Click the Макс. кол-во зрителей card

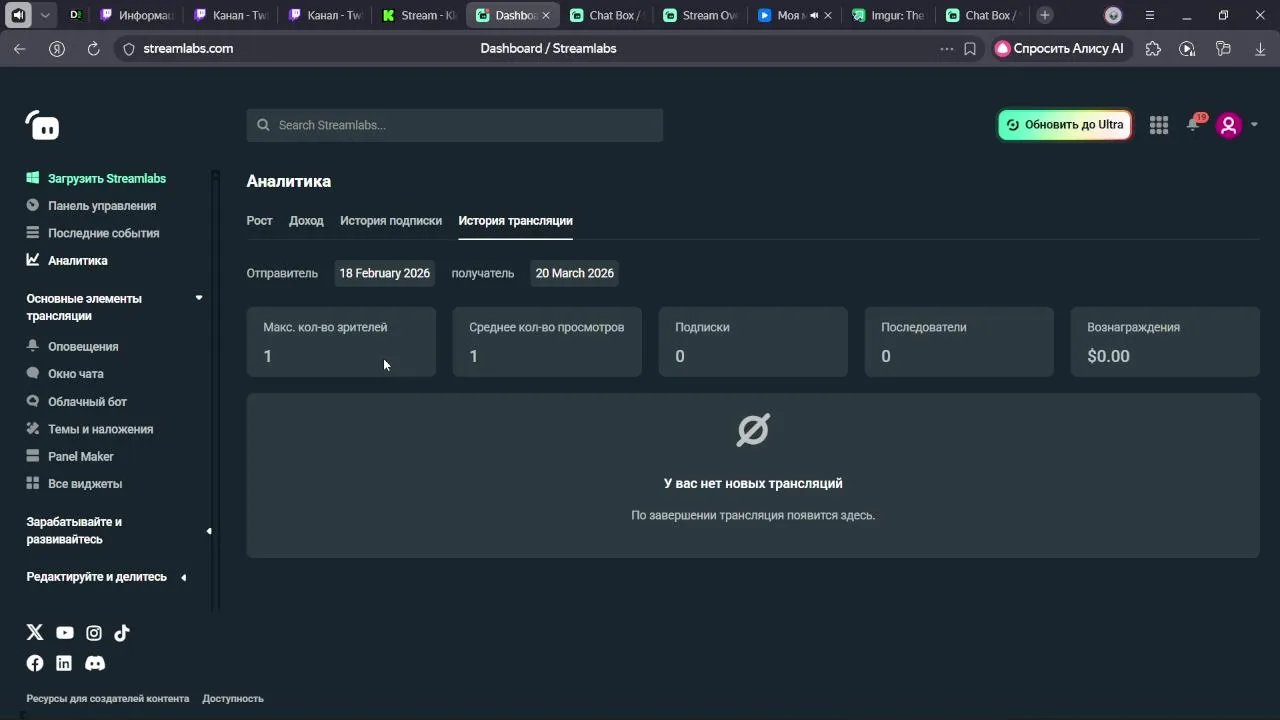tap(341, 342)
